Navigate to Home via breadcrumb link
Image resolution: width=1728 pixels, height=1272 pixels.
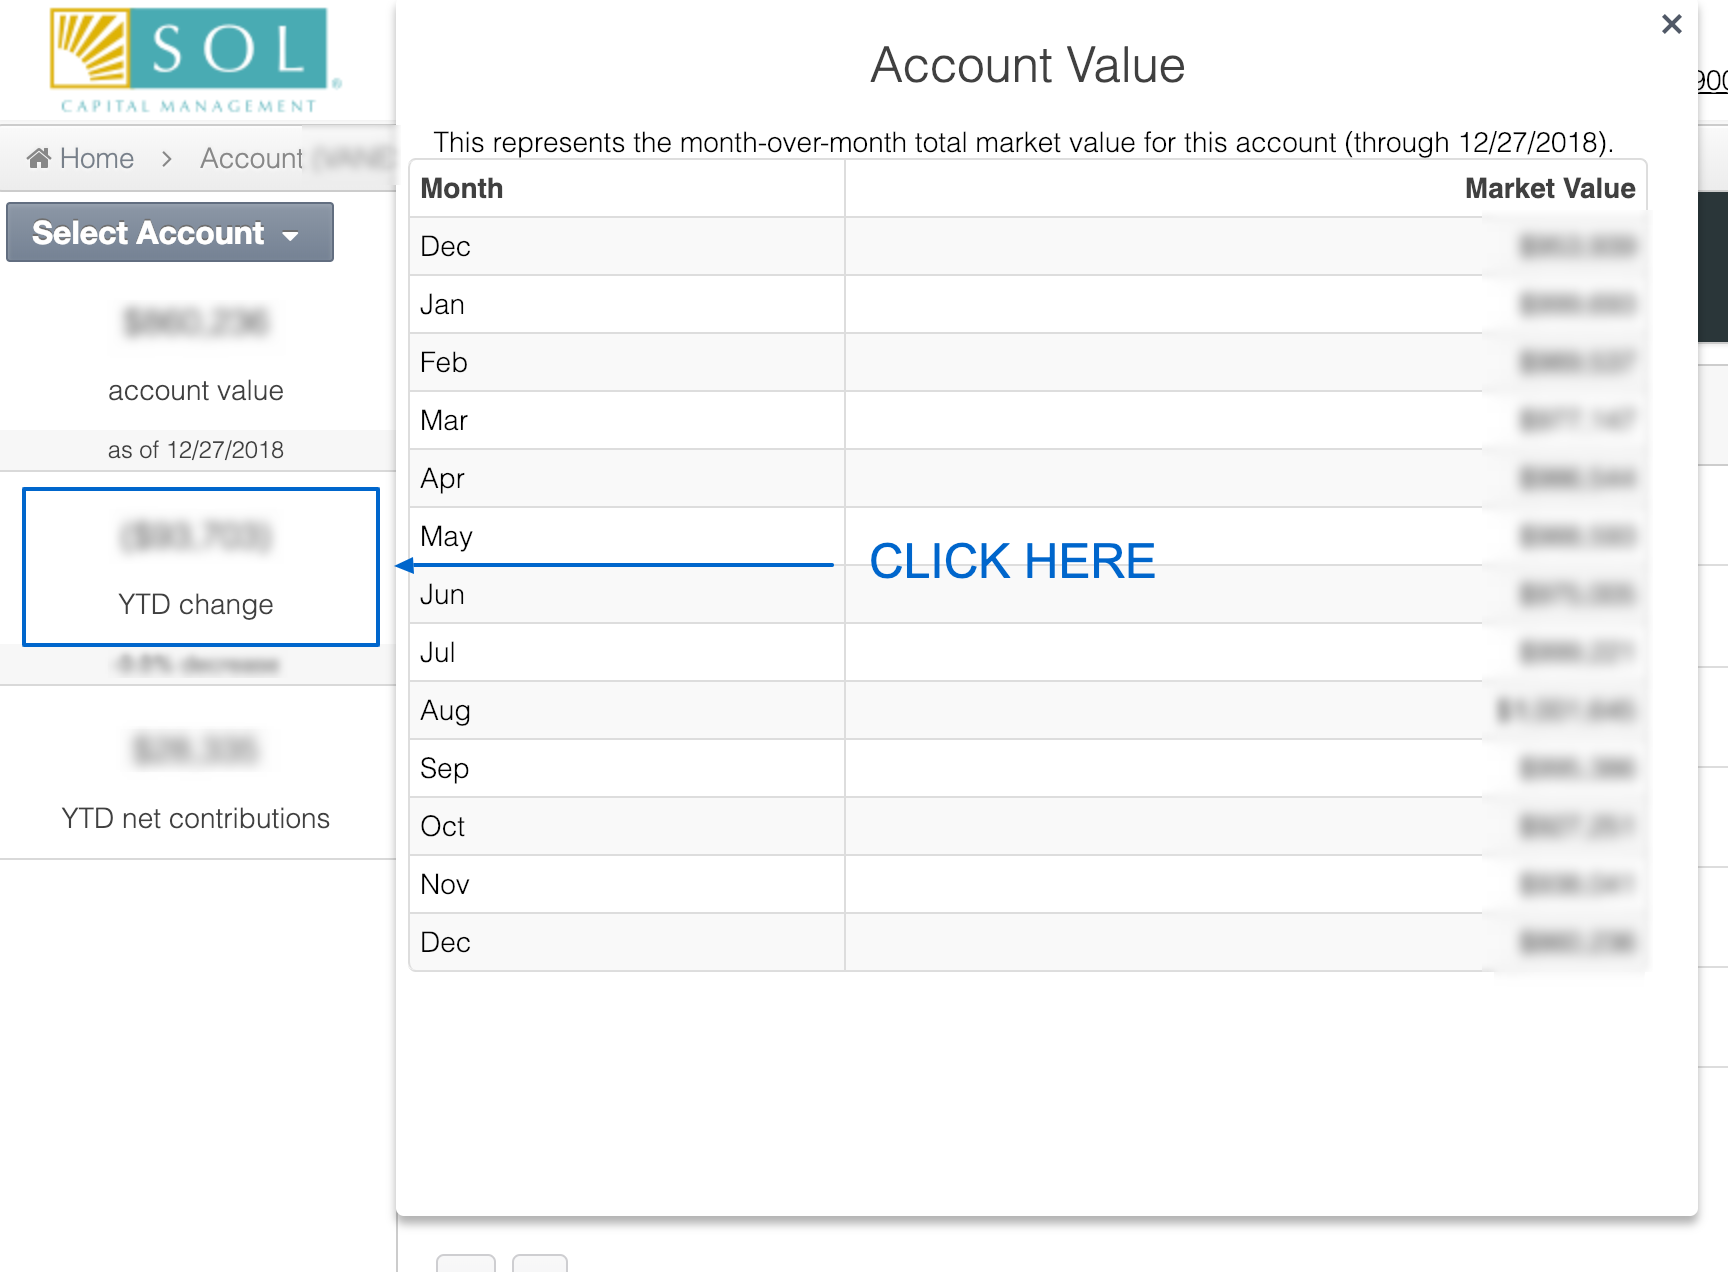95,157
